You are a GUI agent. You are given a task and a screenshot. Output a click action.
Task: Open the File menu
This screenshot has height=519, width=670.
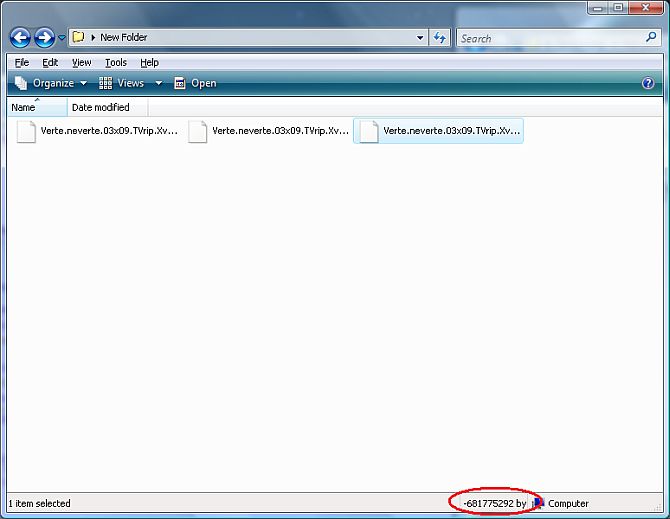point(22,63)
